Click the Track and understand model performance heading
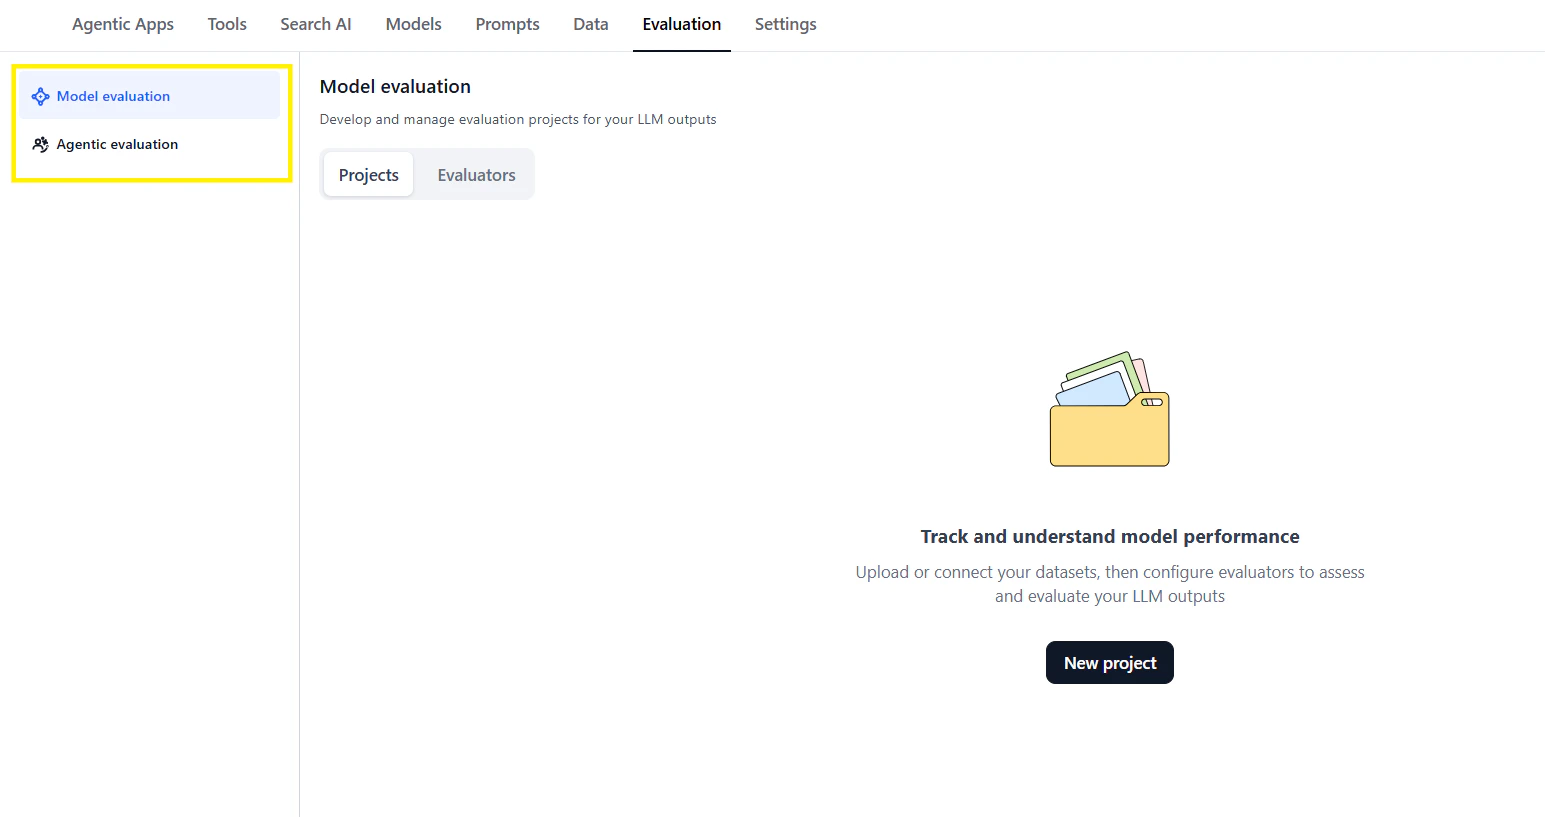The height and width of the screenshot is (817, 1545). coord(1109,536)
